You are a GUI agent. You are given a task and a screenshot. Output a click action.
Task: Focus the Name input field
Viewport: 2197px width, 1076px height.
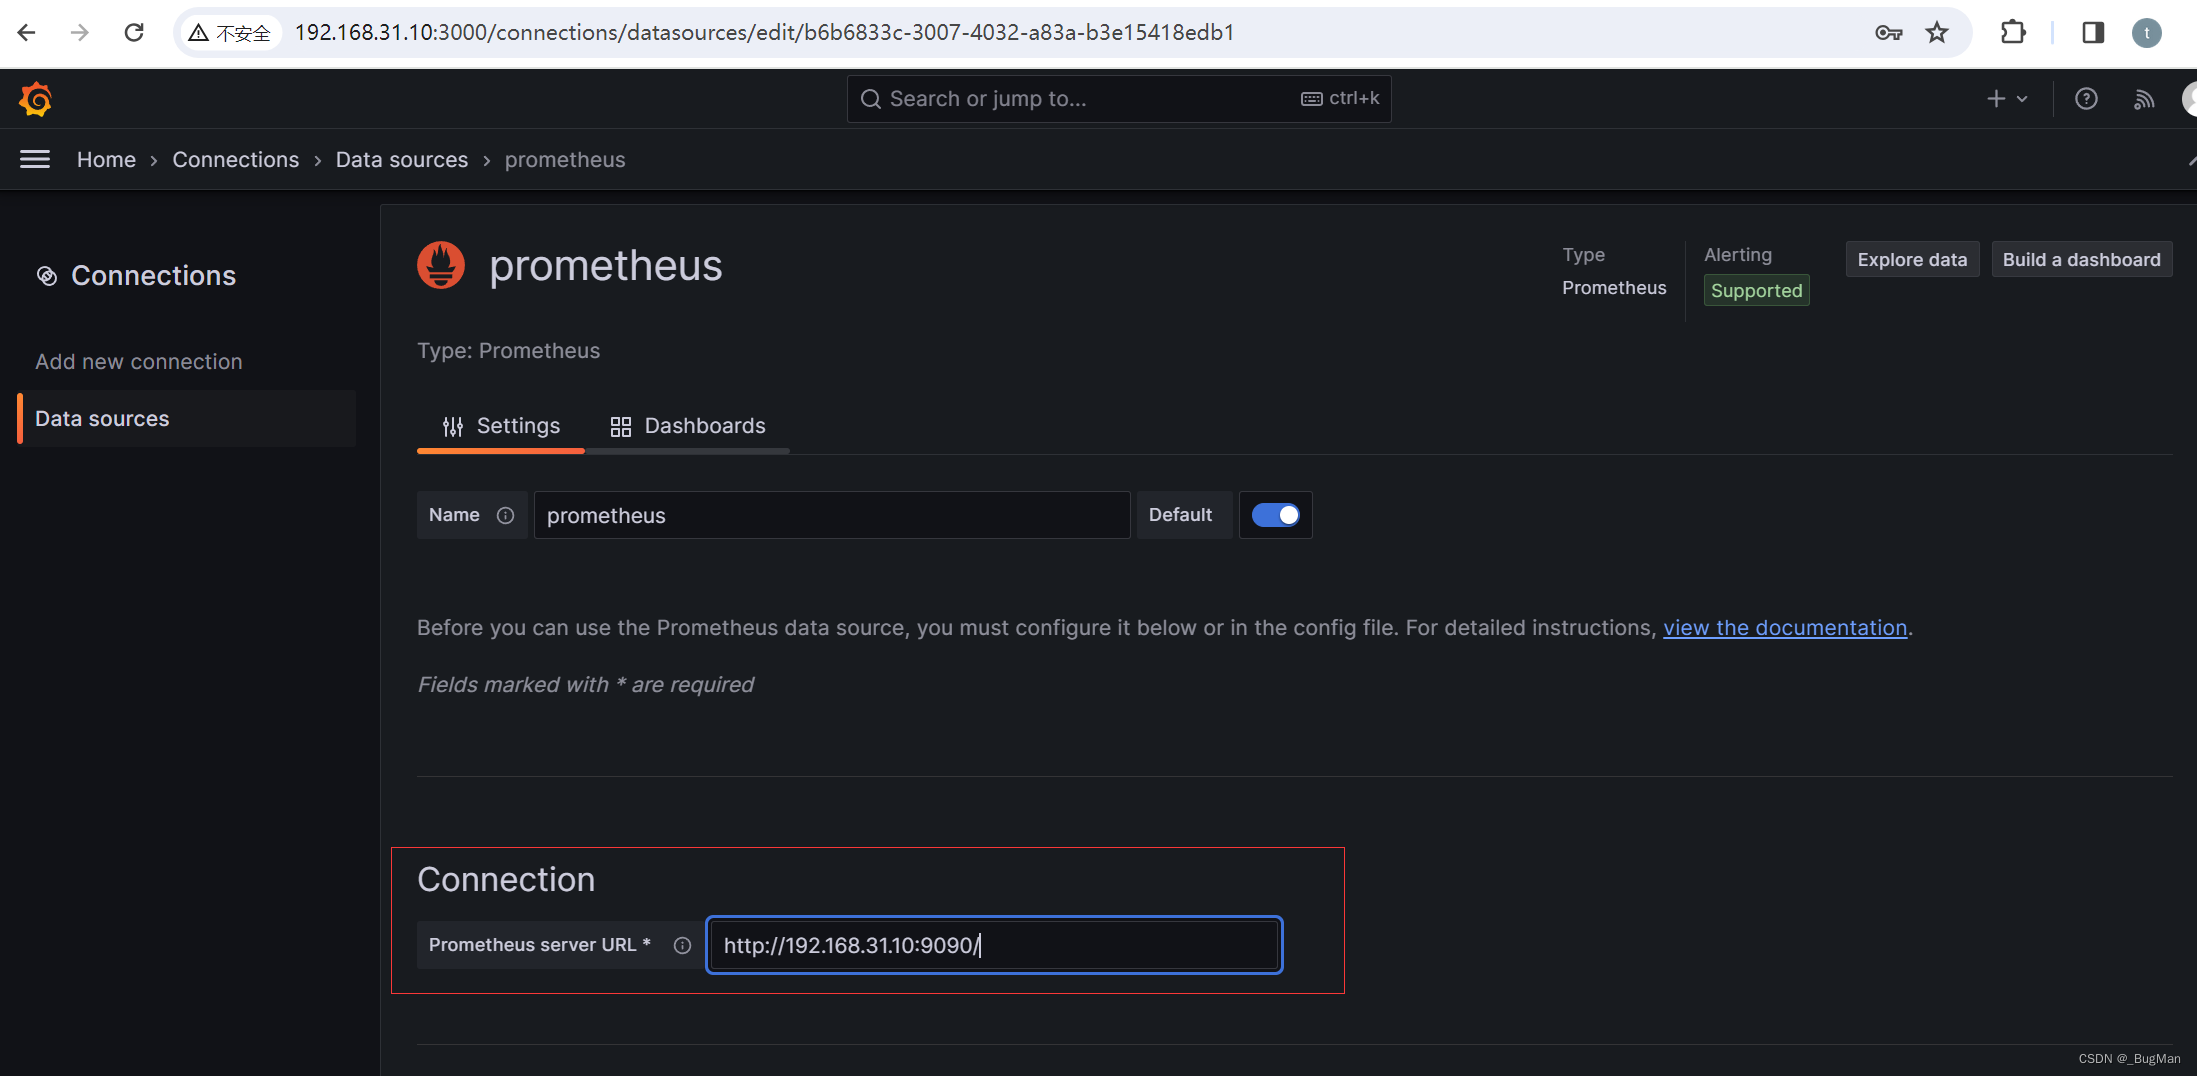[x=832, y=515]
